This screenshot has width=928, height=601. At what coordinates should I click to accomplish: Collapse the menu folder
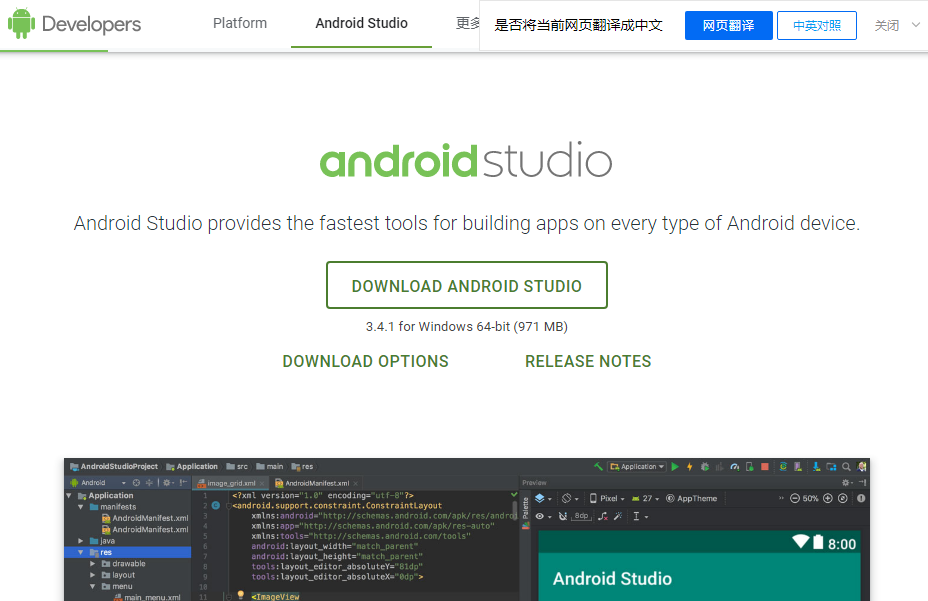92,586
